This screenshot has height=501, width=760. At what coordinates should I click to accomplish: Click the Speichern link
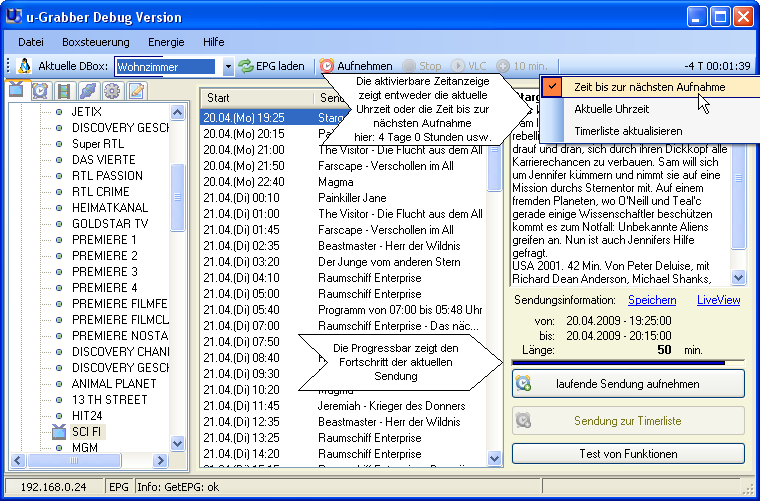tap(651, 300)
